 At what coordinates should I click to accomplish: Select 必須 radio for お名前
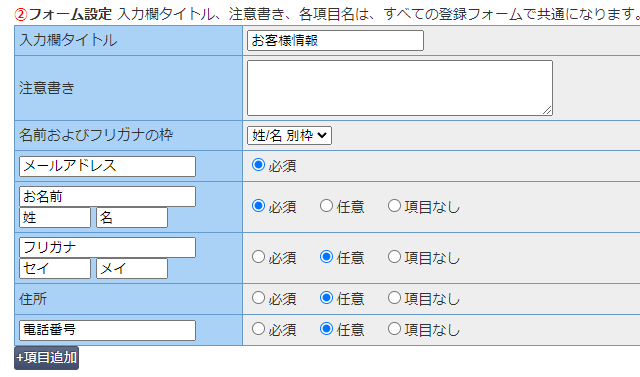[x=258, y=206]
